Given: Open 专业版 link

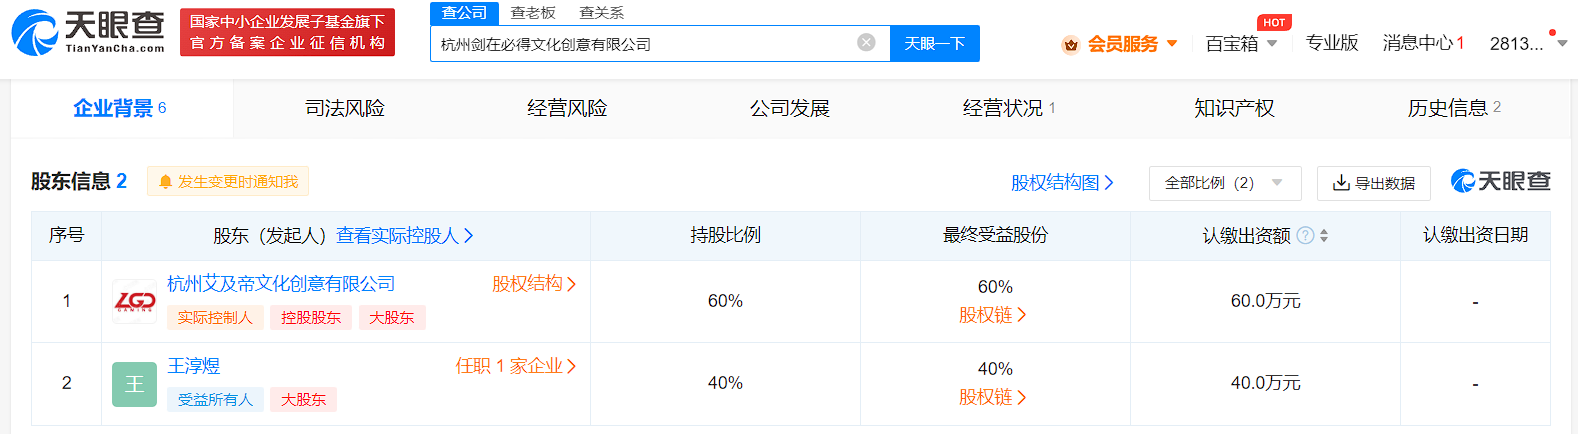Looking at the screenshot, I should pos(1332,43).
